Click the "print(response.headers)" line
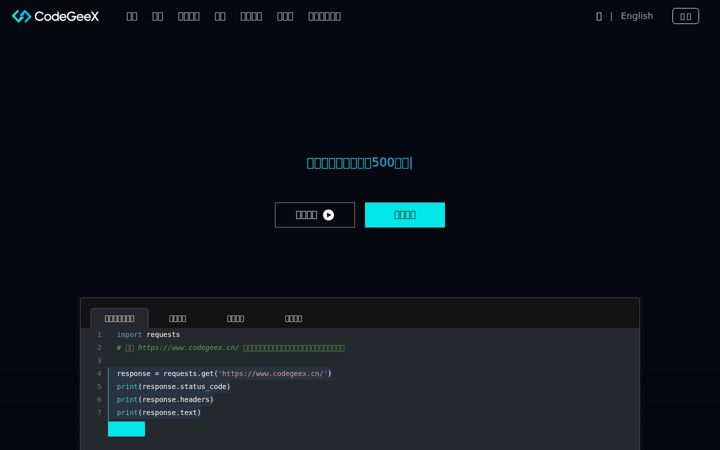 pos(165,399)
